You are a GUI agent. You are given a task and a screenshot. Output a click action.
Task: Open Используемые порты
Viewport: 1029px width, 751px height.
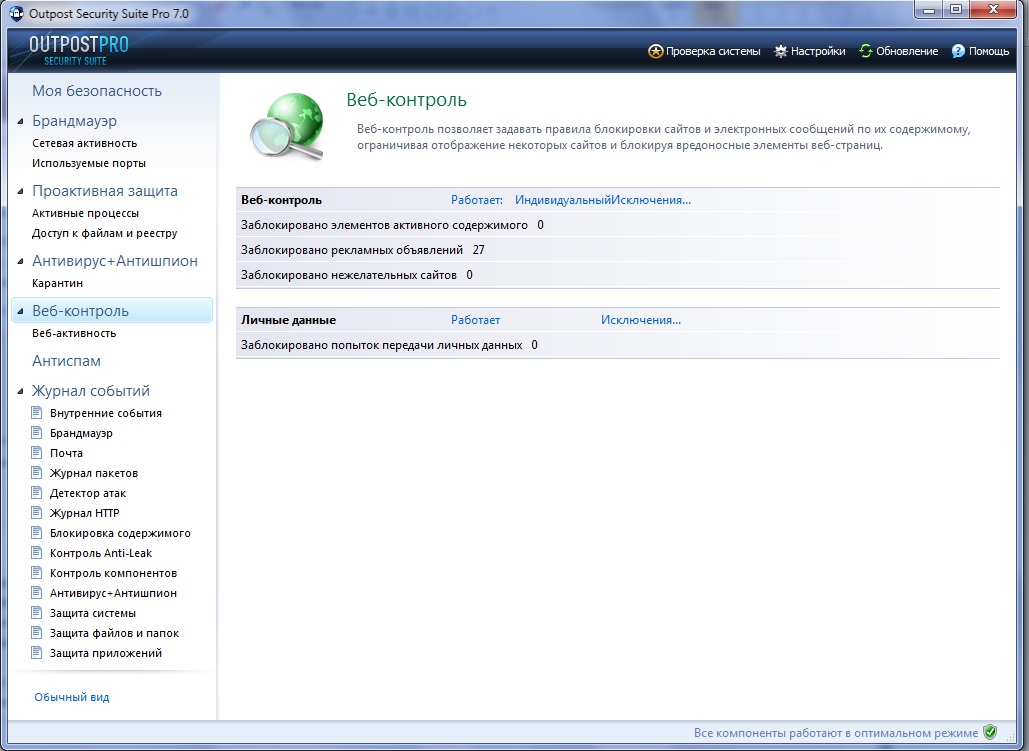tap(89, 163)
